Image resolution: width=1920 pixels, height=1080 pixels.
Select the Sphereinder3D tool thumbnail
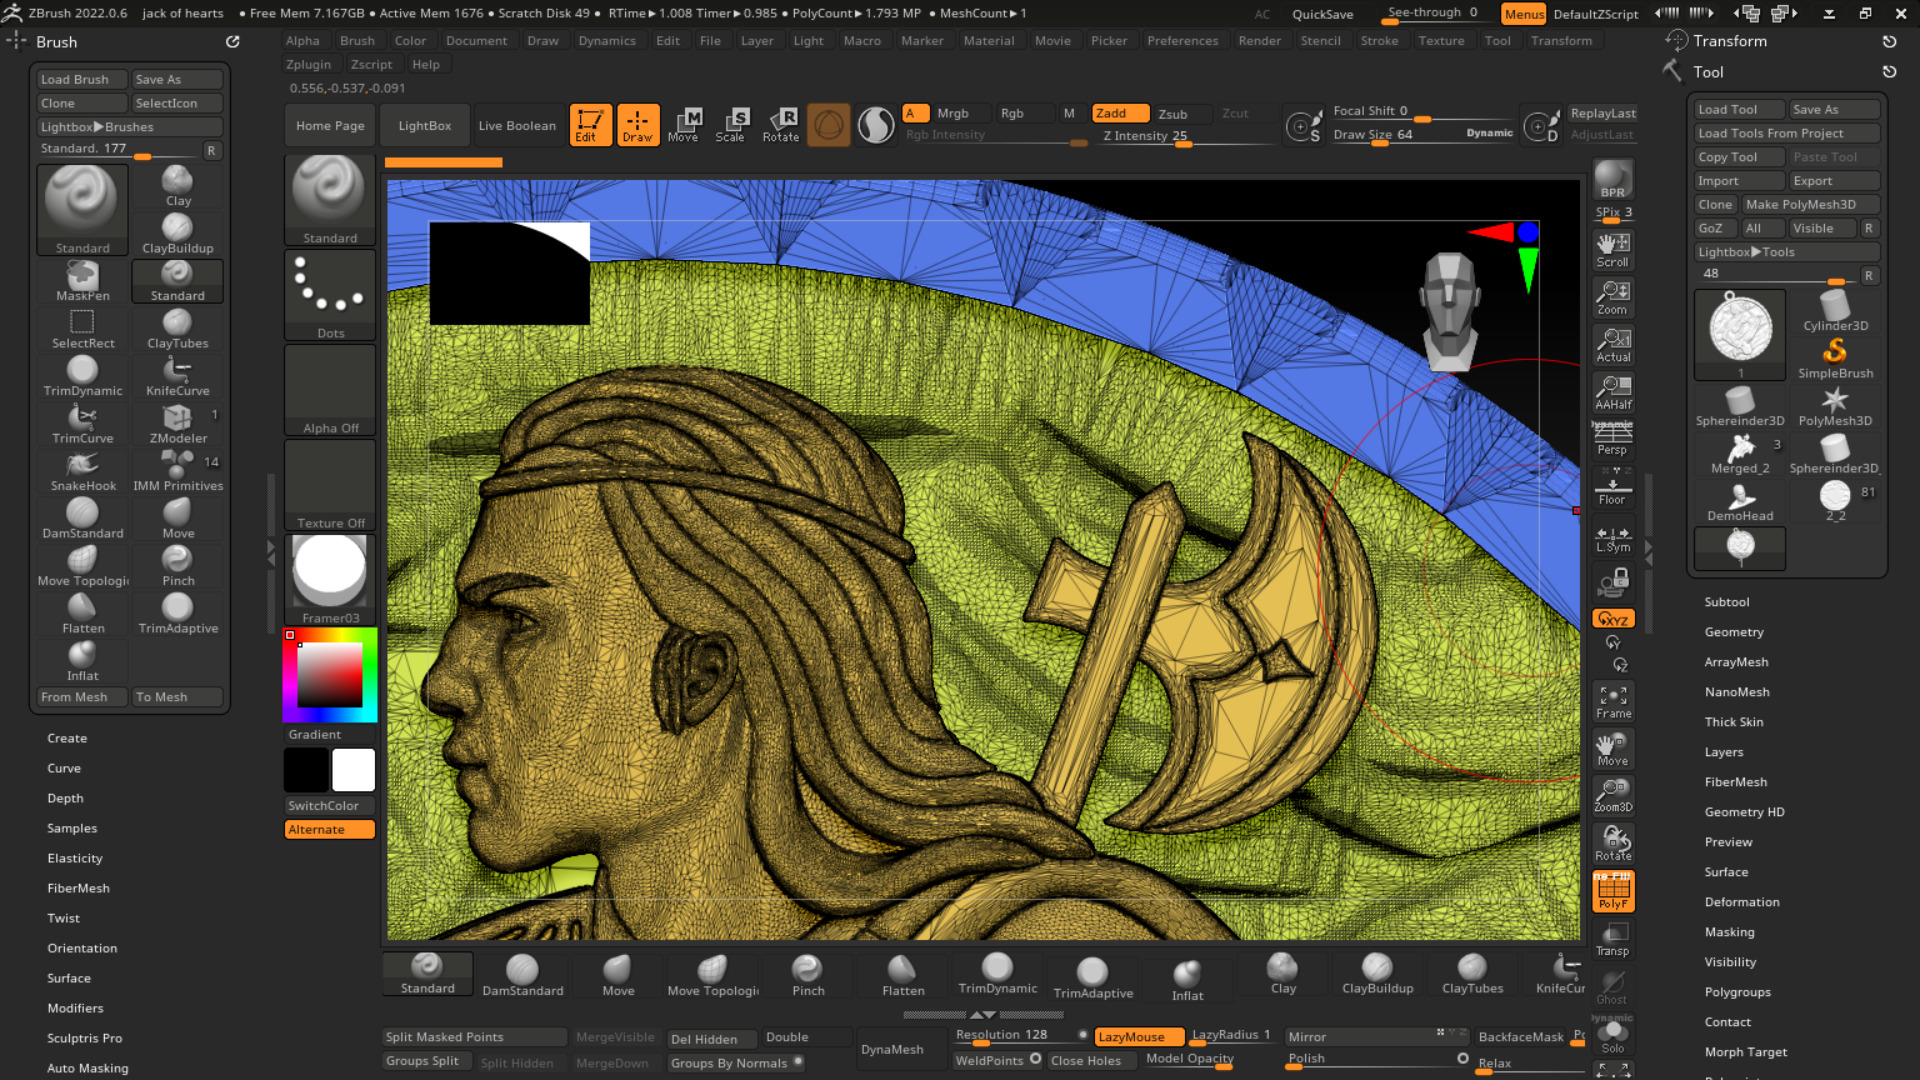(x=1739, y=407)
